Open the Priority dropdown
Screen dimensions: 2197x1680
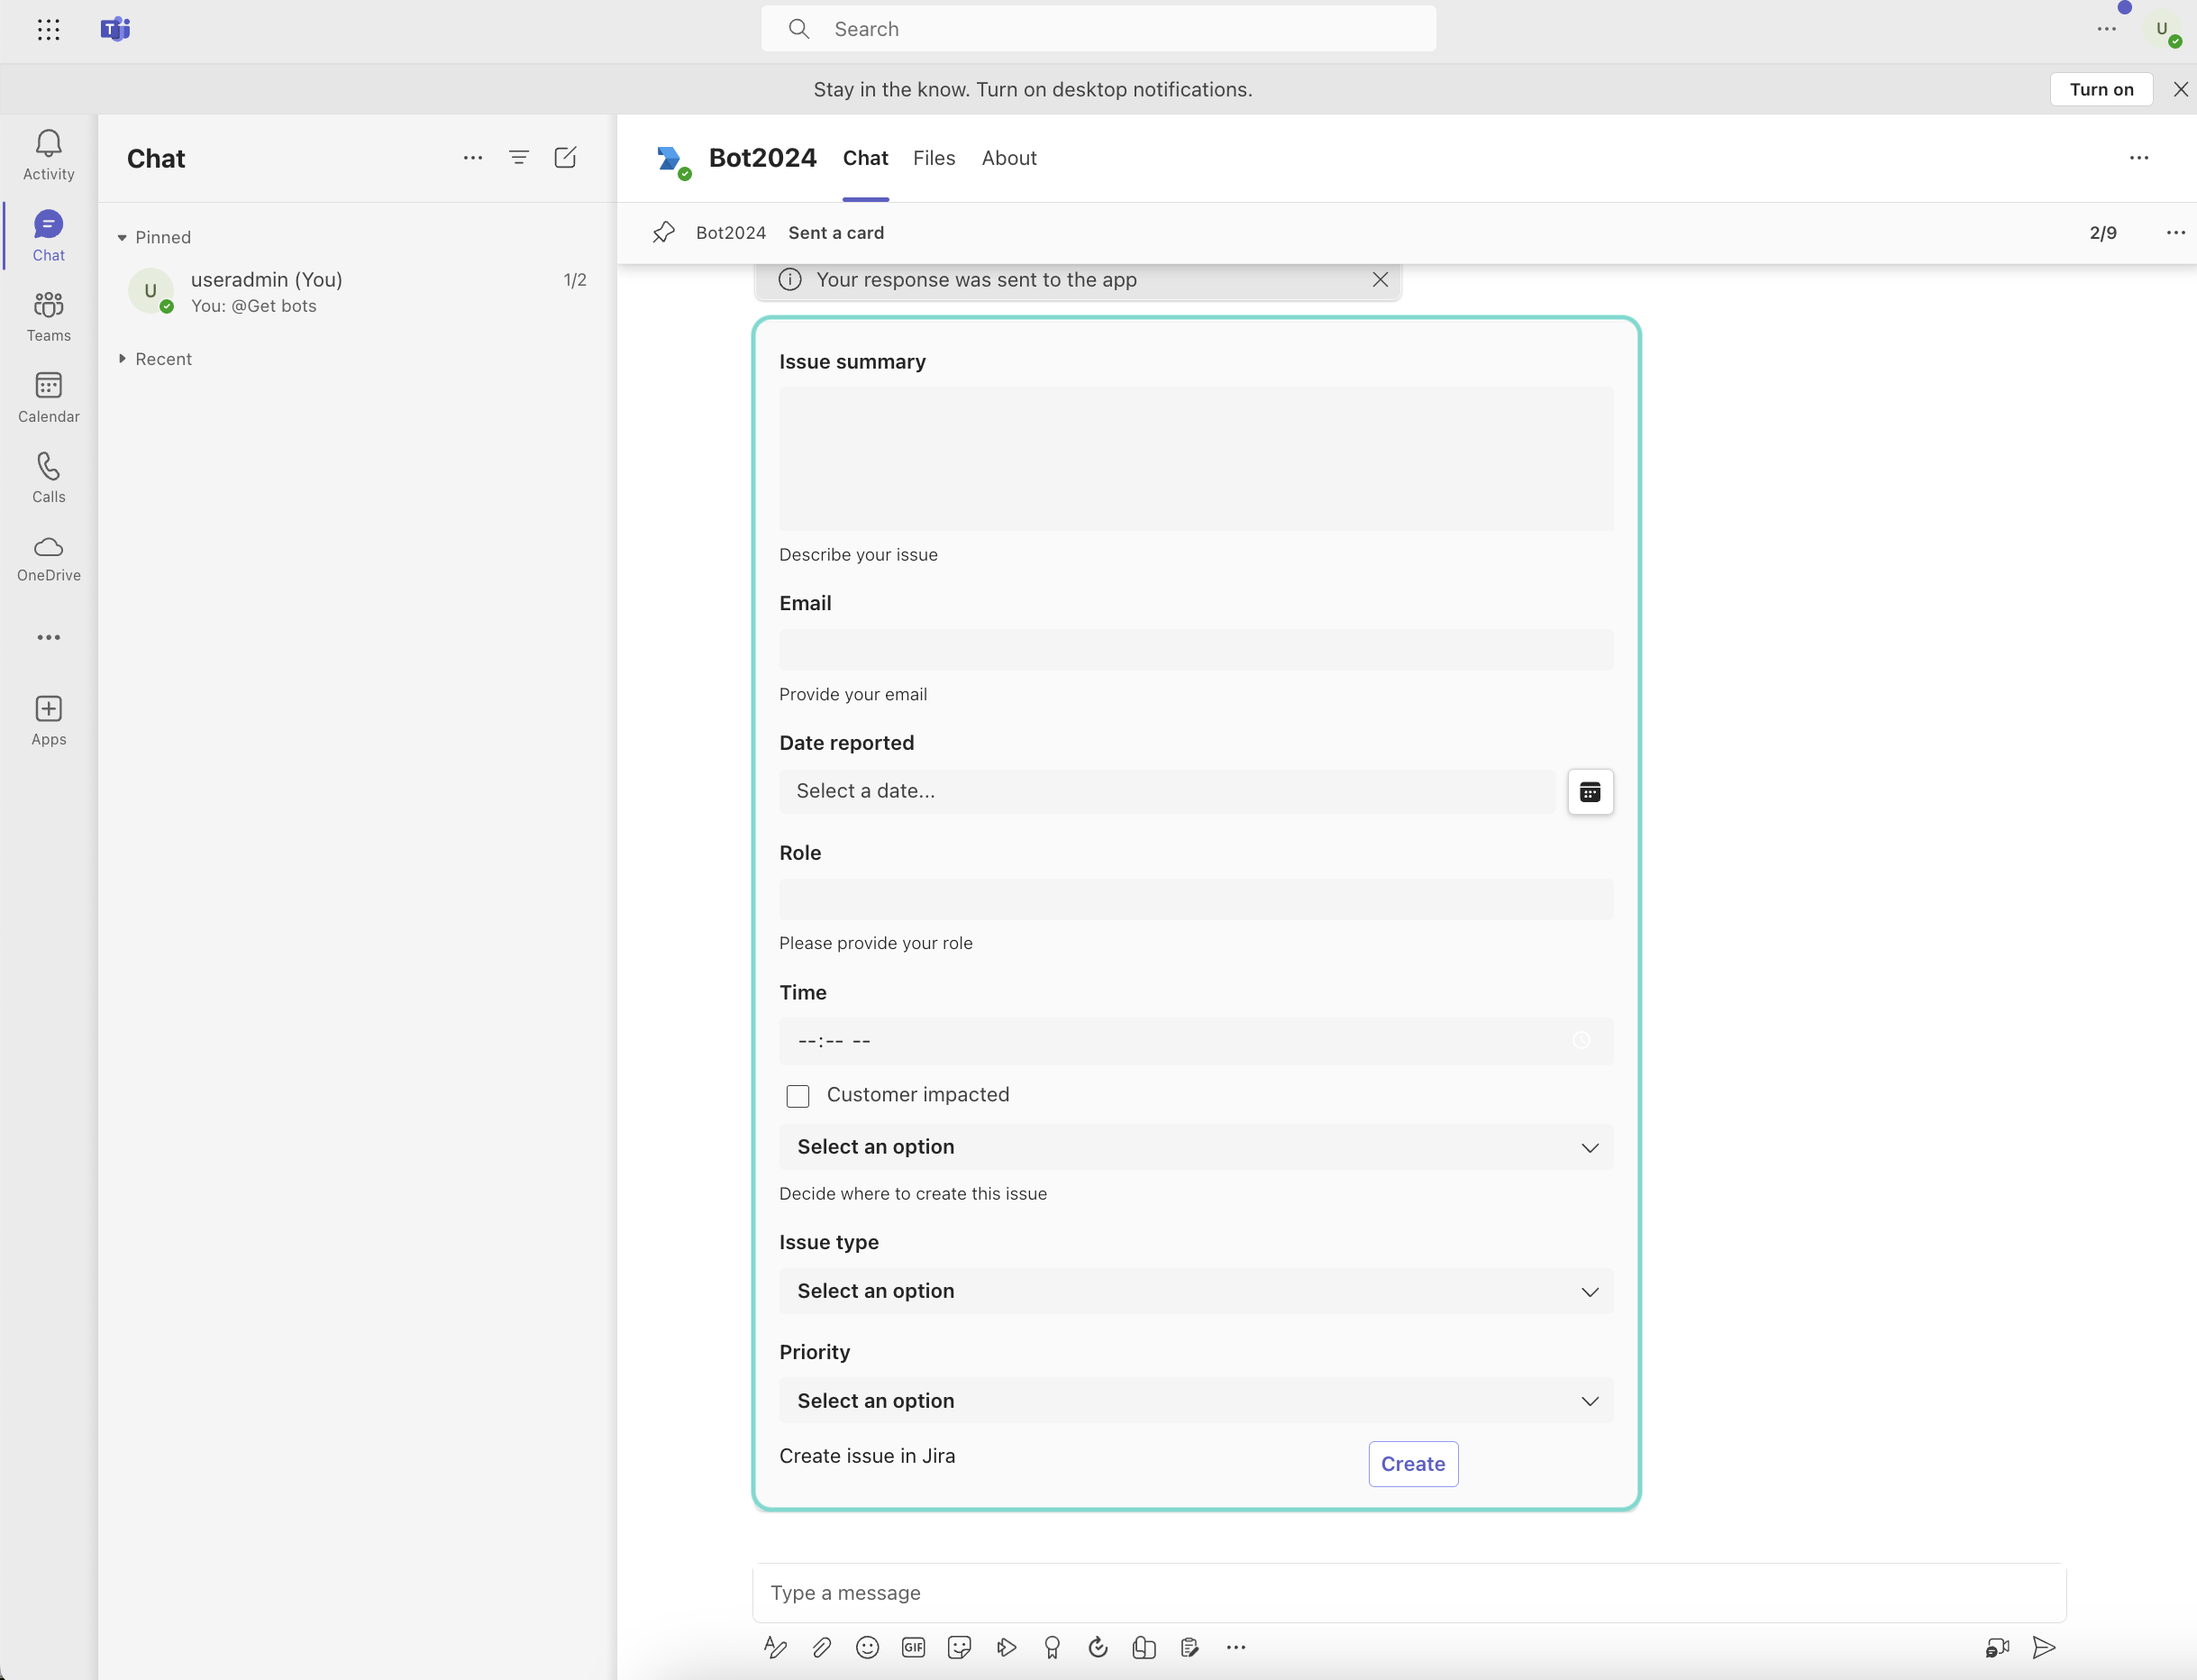click(1196, 1401)
